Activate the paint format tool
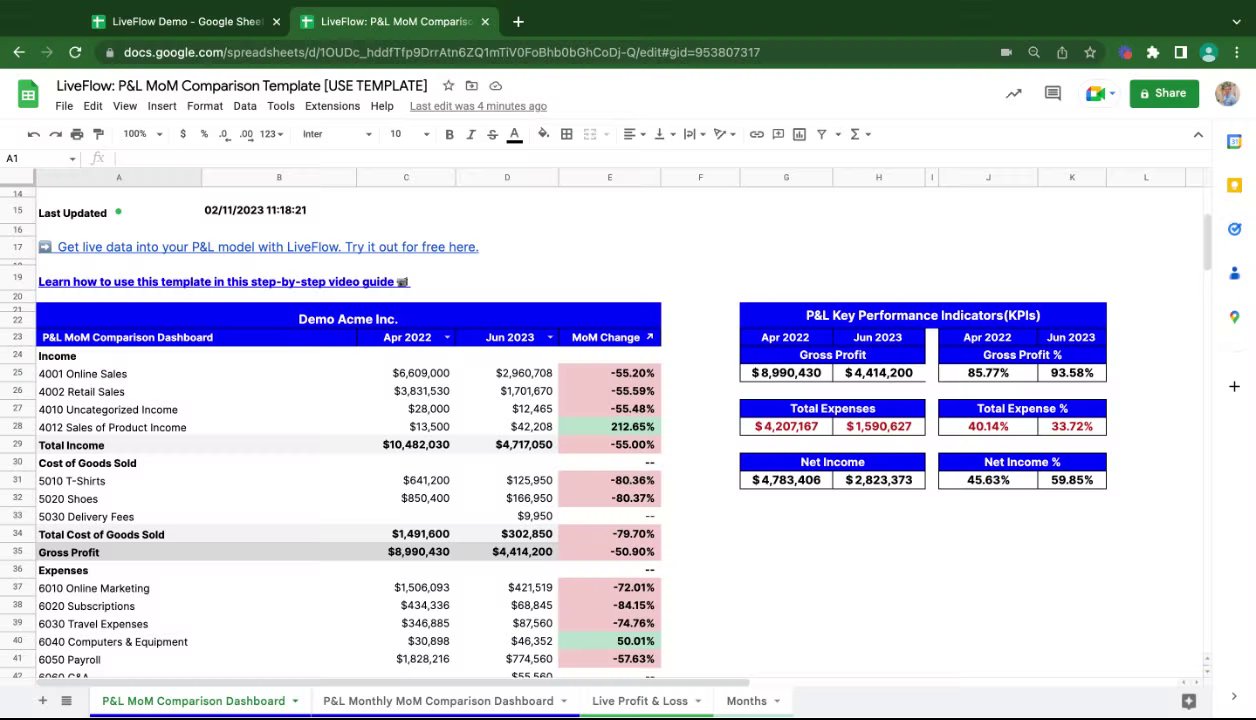 tap(98, 134)
